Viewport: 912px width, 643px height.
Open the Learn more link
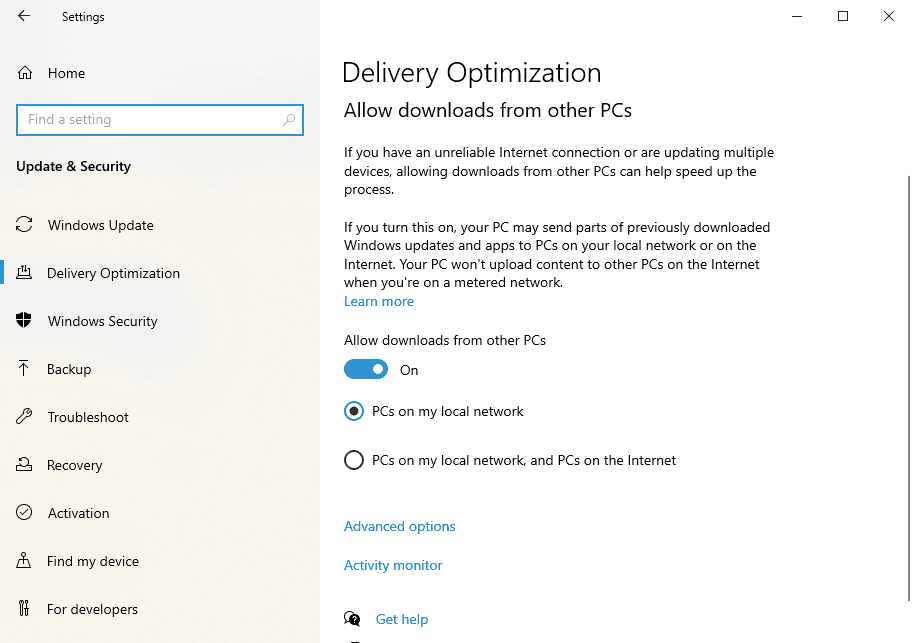pos(379,301)
